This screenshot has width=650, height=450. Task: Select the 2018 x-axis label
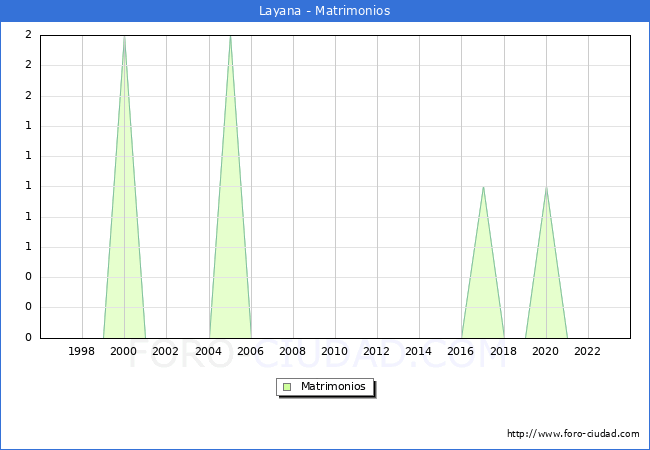504,351
